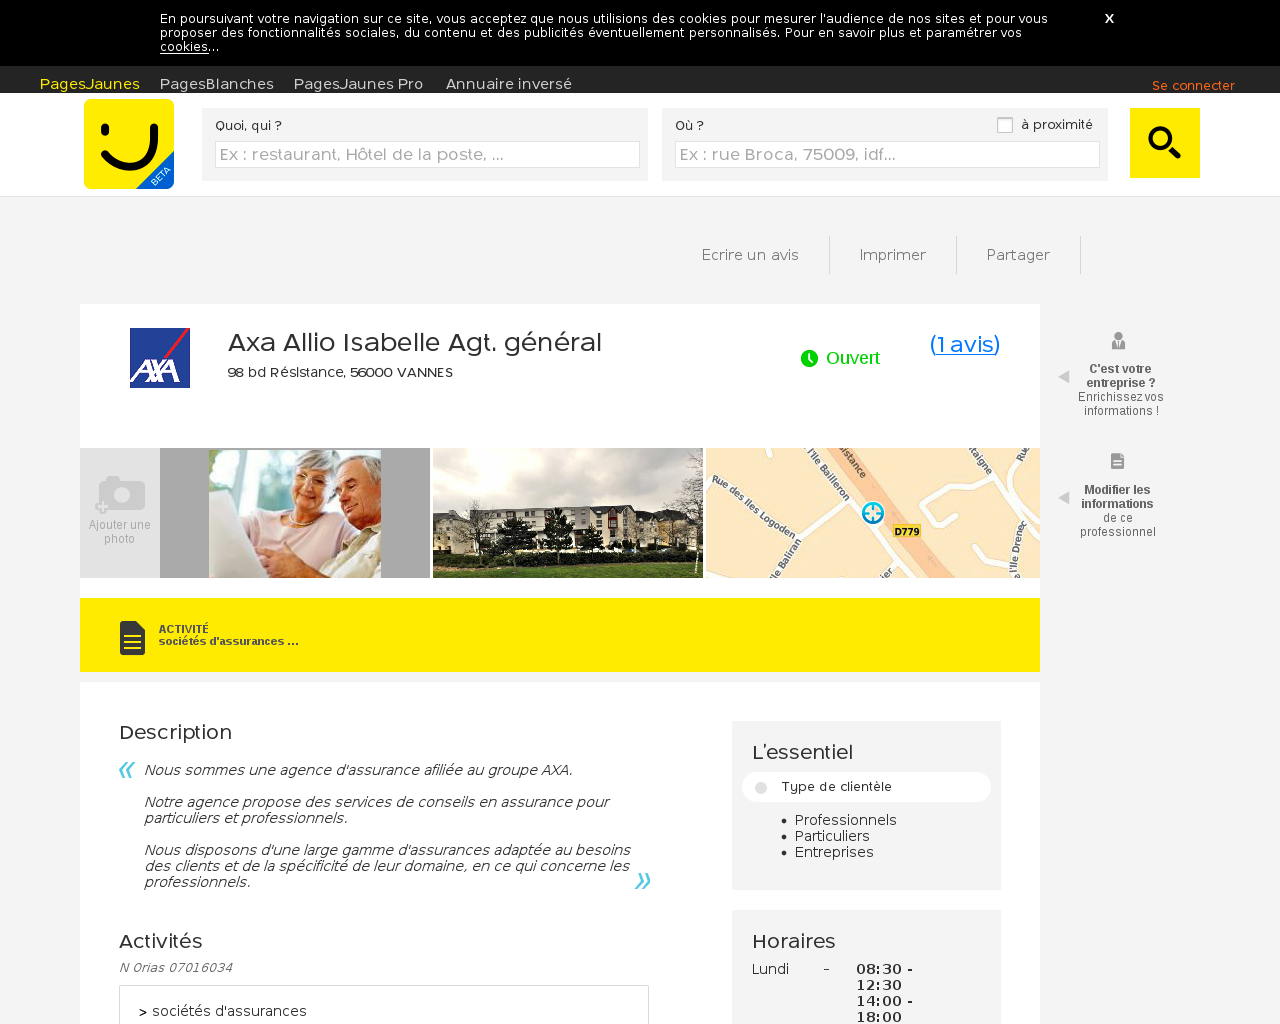Open Modifier les informations link
Viewport: 1280px width, 1024px height.
(x=1117, y=497)
